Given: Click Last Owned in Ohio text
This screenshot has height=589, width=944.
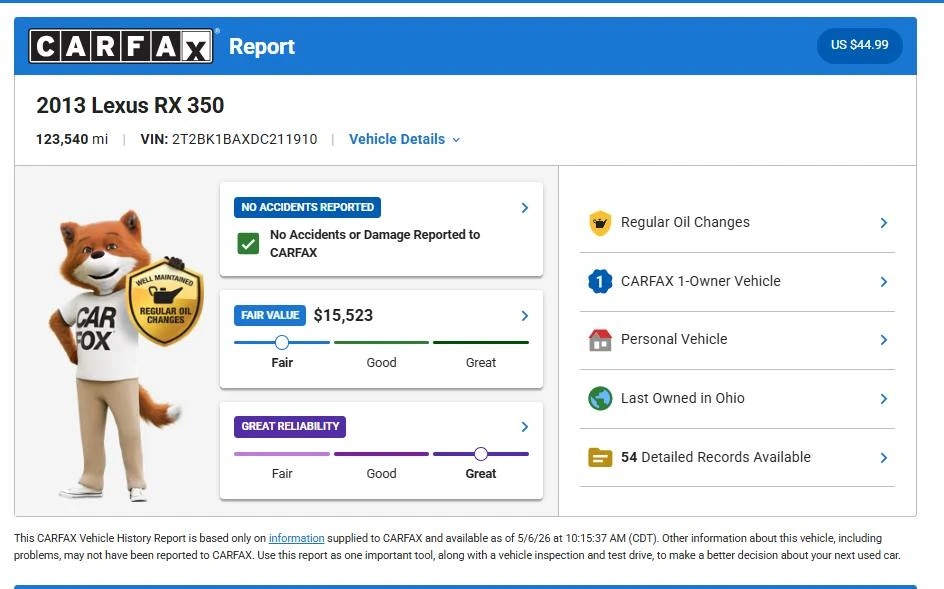Looking at the screenshot, I should tap(682, 398).
